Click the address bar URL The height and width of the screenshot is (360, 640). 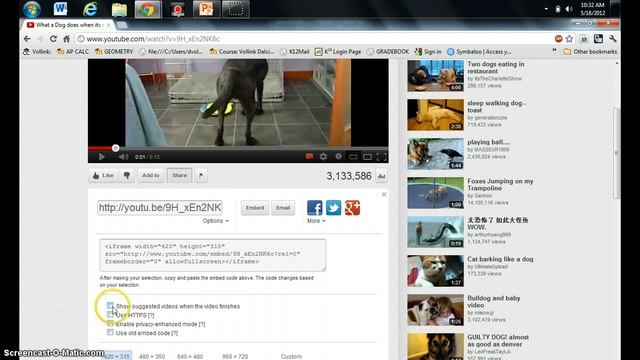click(153, 39)
